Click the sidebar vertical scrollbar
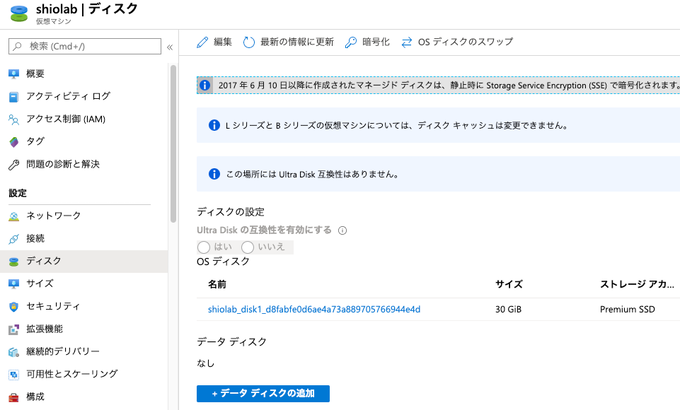 point(173,143)
